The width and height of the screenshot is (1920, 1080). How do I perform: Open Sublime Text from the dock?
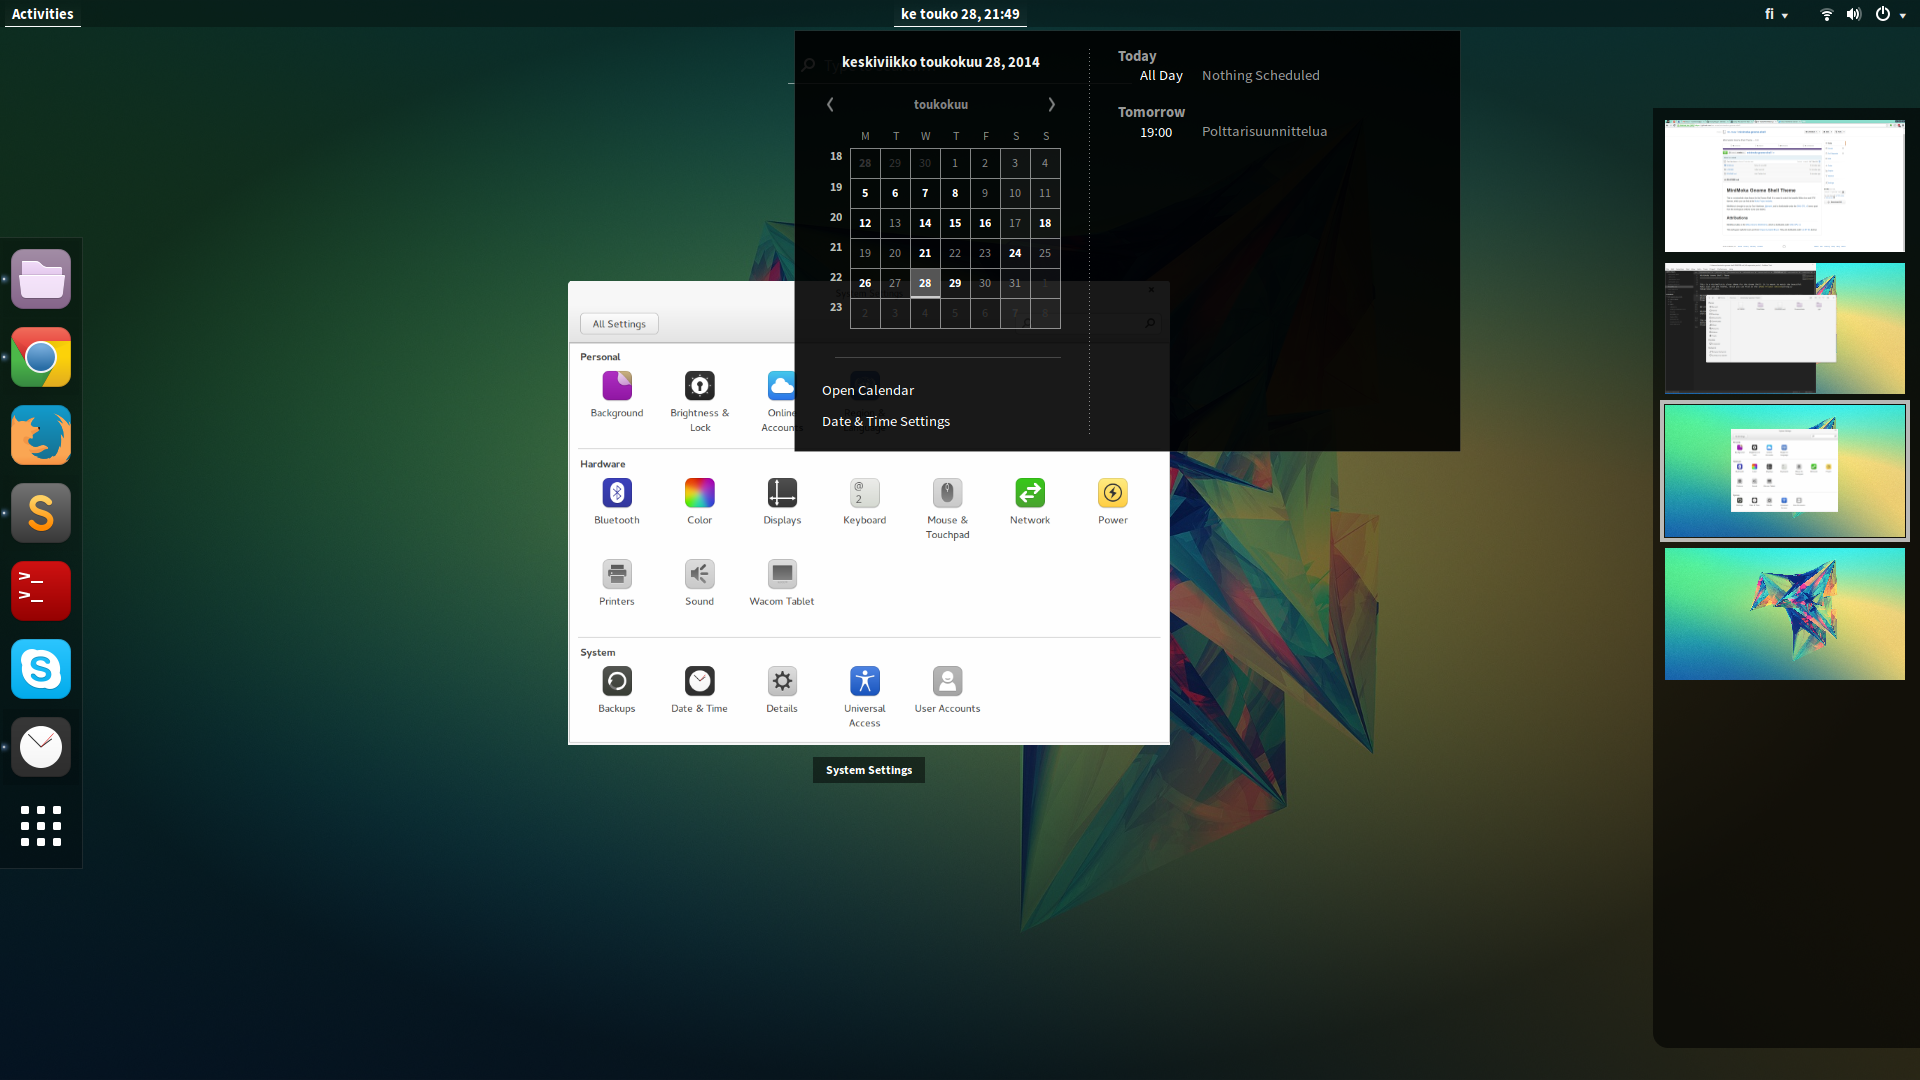pyautogui.click(x=41, y=513)
